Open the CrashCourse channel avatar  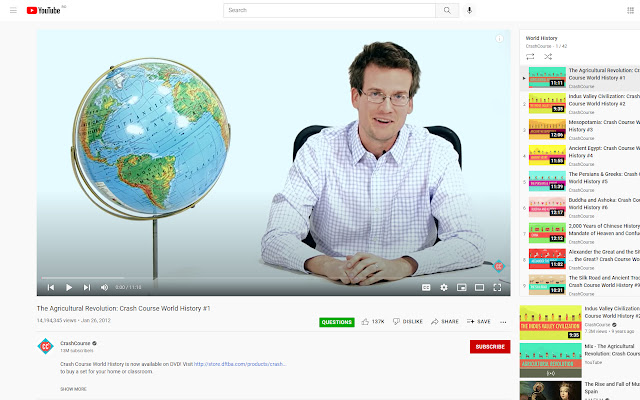[45, 347]
